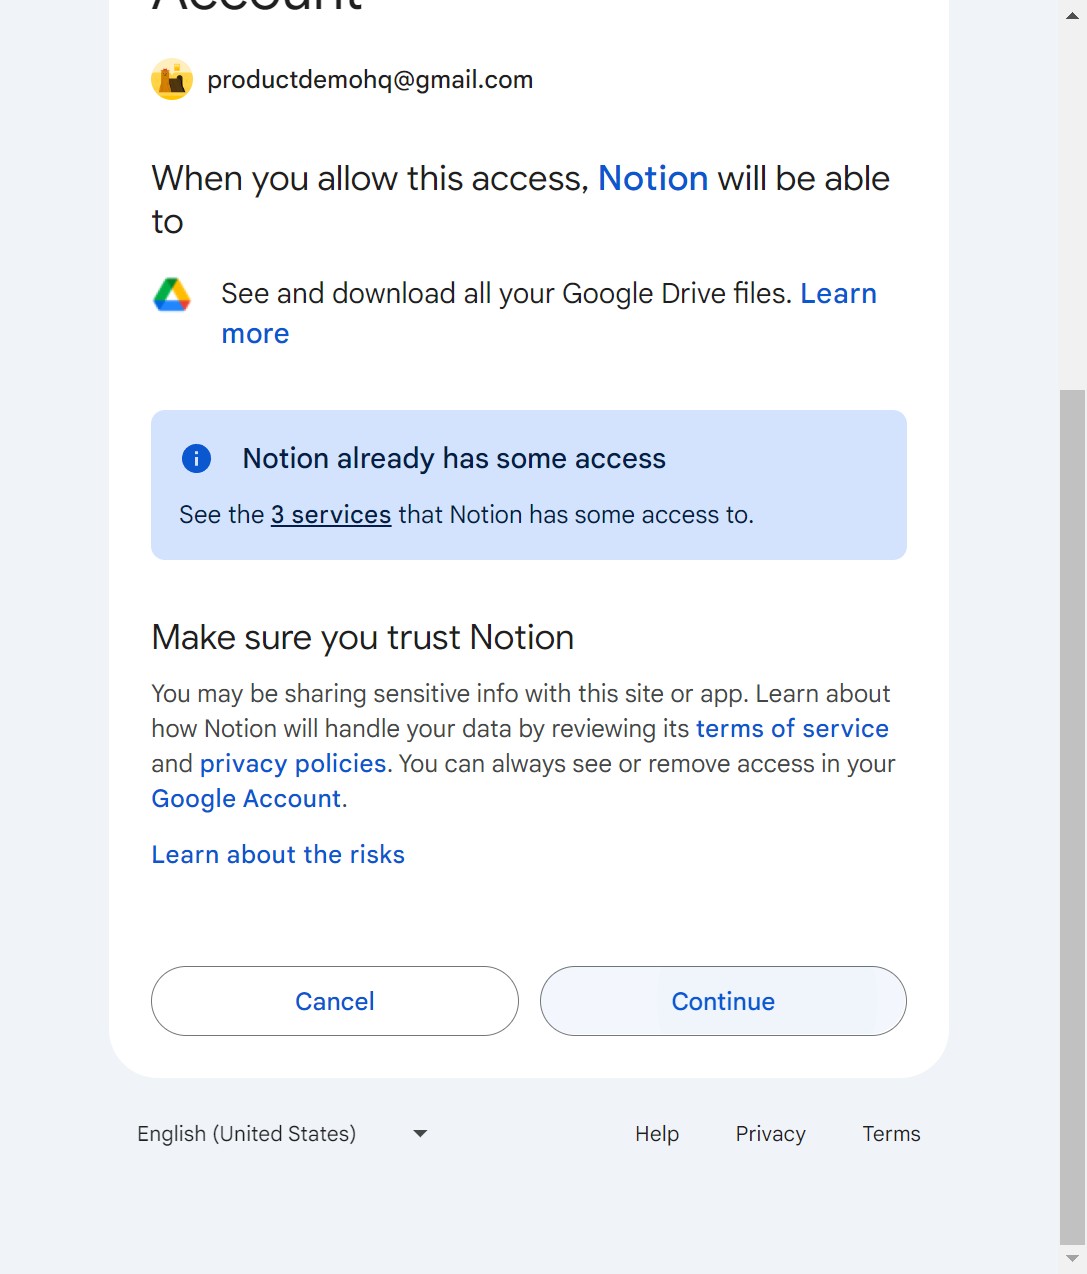Screen dimensions: 1087x1274
Task: Open the privacy policies link
Action: (x=293, y=763)
